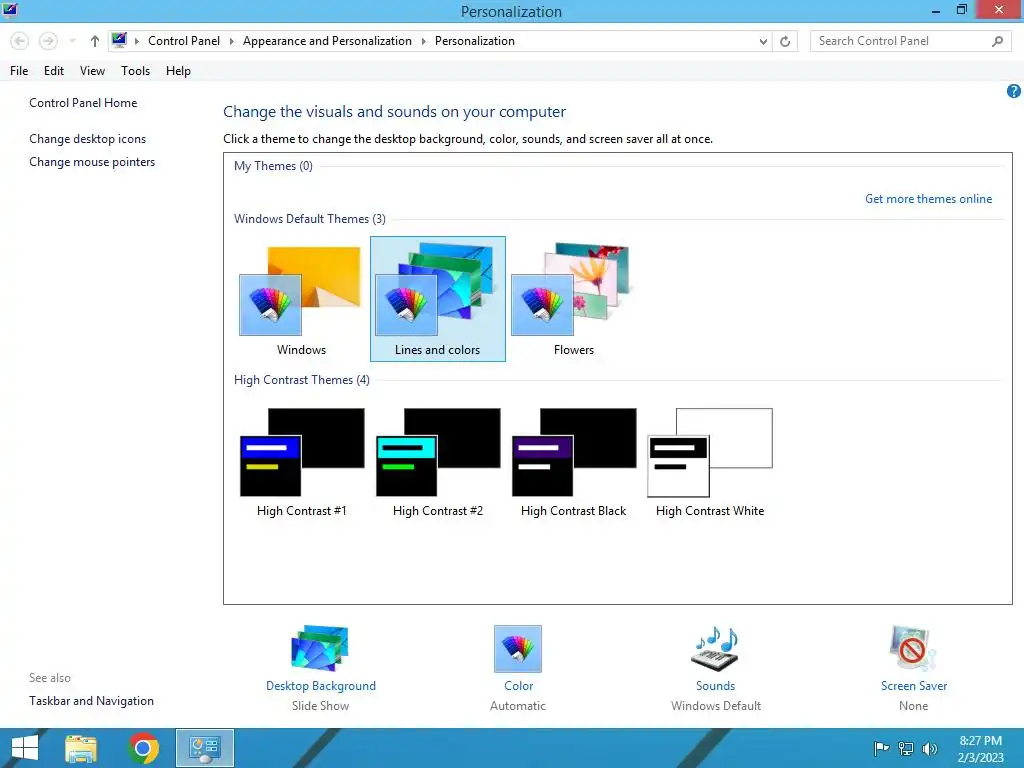Open the Sounds settings icon
This screenshot has height=768, width=1024.
click(715, 648)
